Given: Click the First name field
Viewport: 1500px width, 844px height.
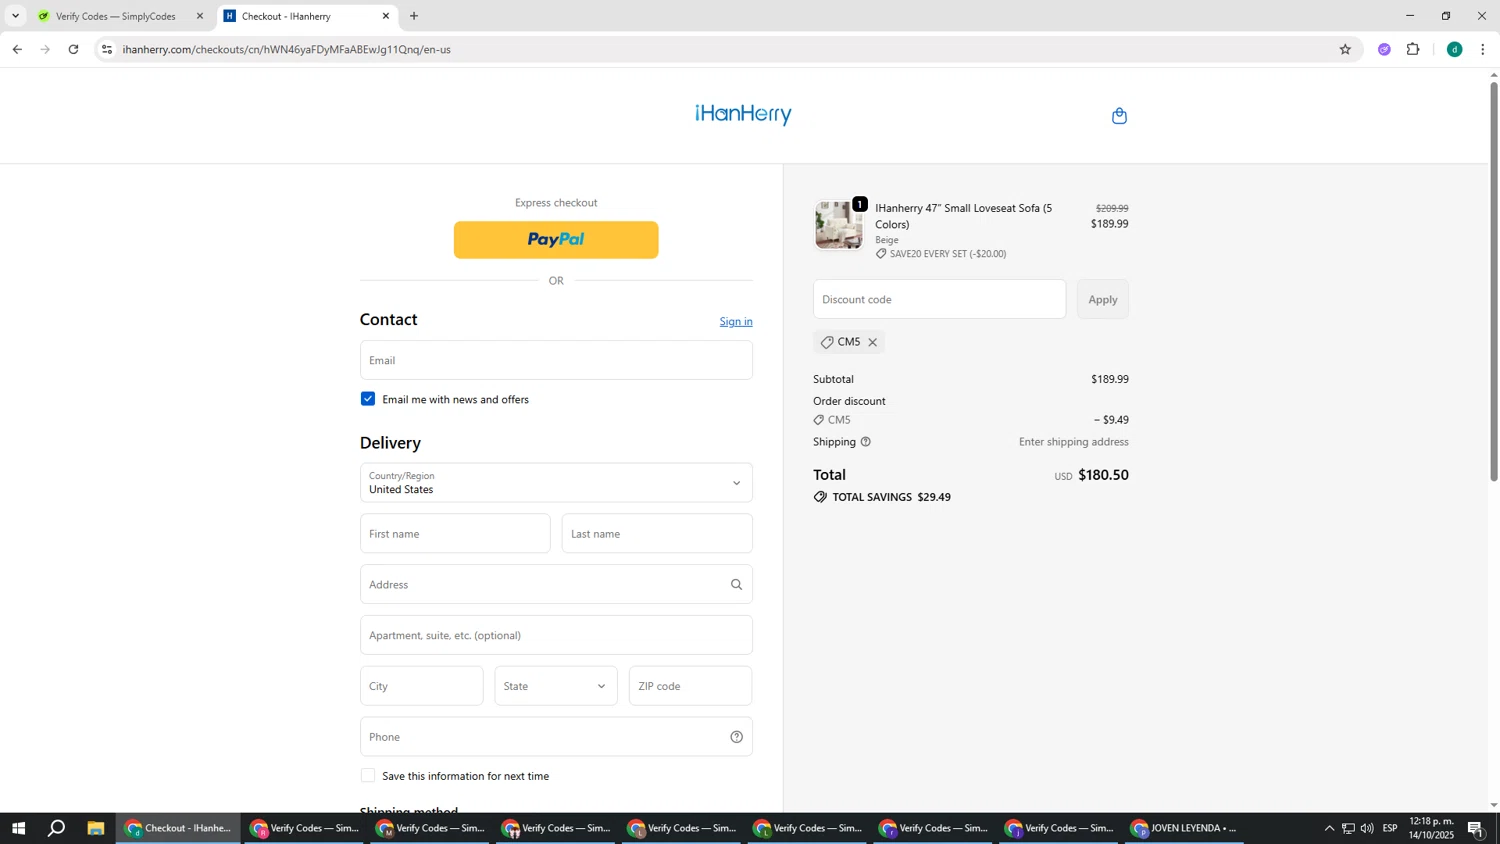Looking at the screenshot, I should click(x=455, y=534).
